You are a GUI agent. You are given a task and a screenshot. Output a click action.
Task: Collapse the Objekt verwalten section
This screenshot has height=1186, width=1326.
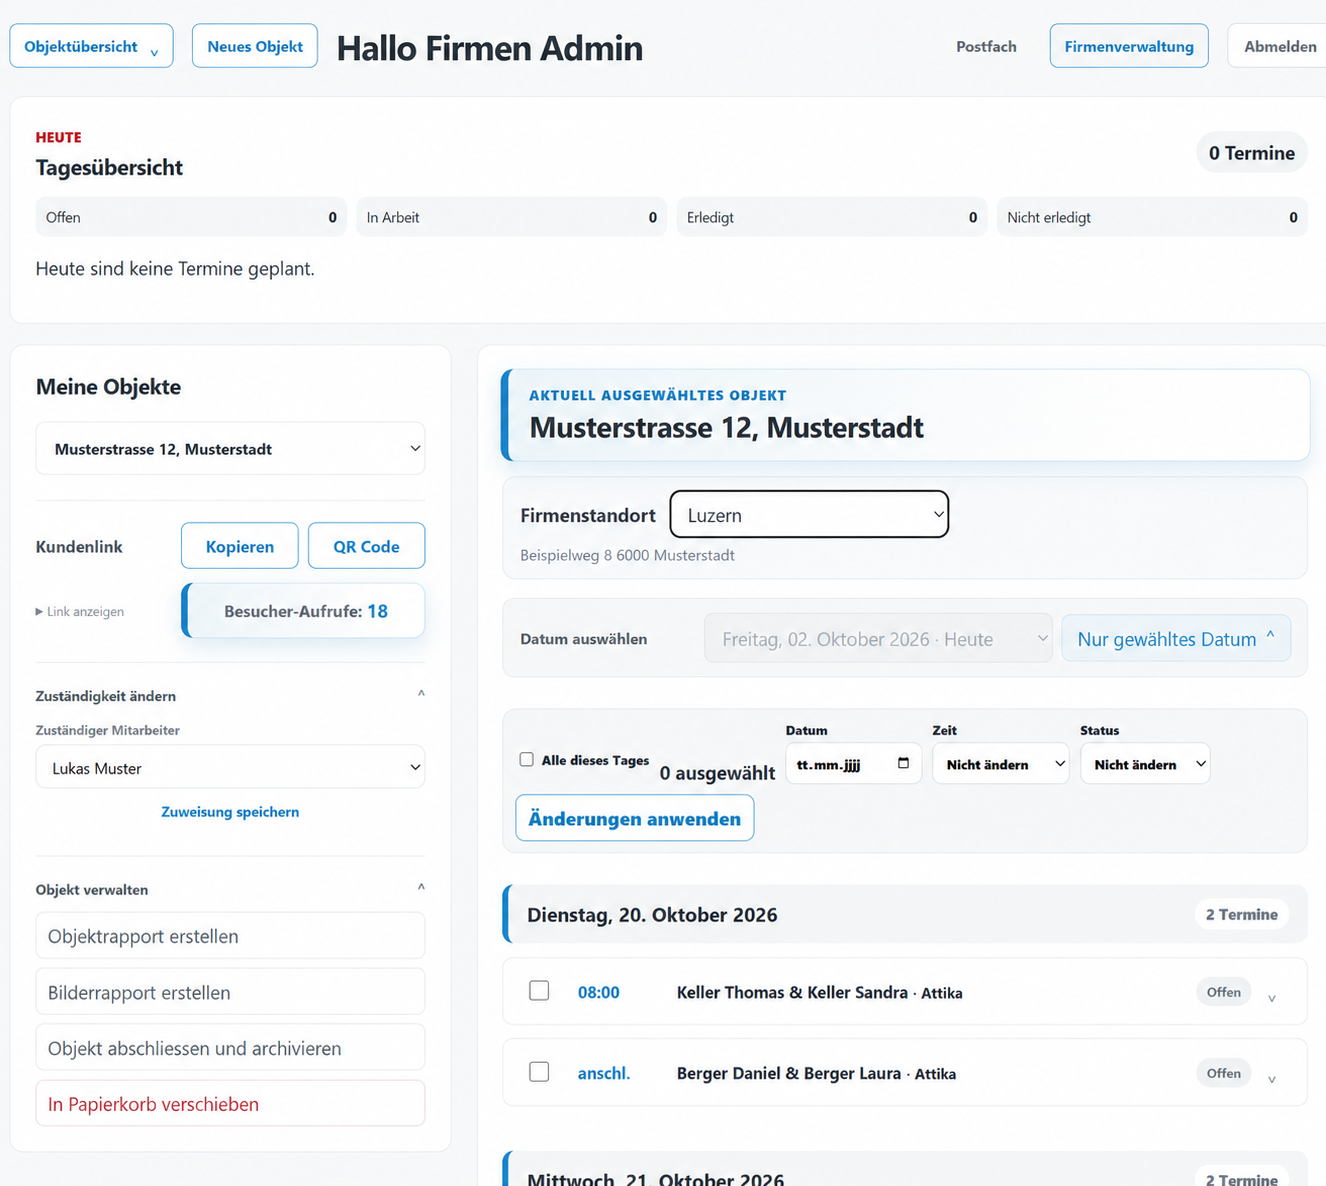[x=421, y=888]
